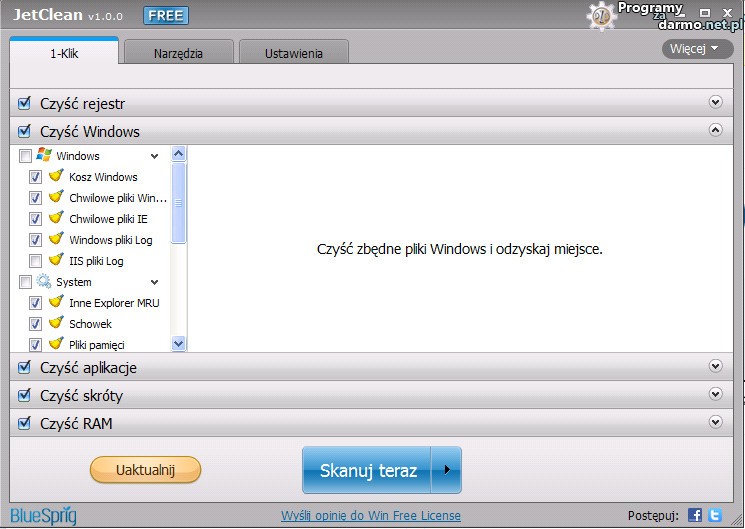745x529 pixels.
Task: Uncheck the Czyść rejestr checkbox
Action: (x=25, y=103)
